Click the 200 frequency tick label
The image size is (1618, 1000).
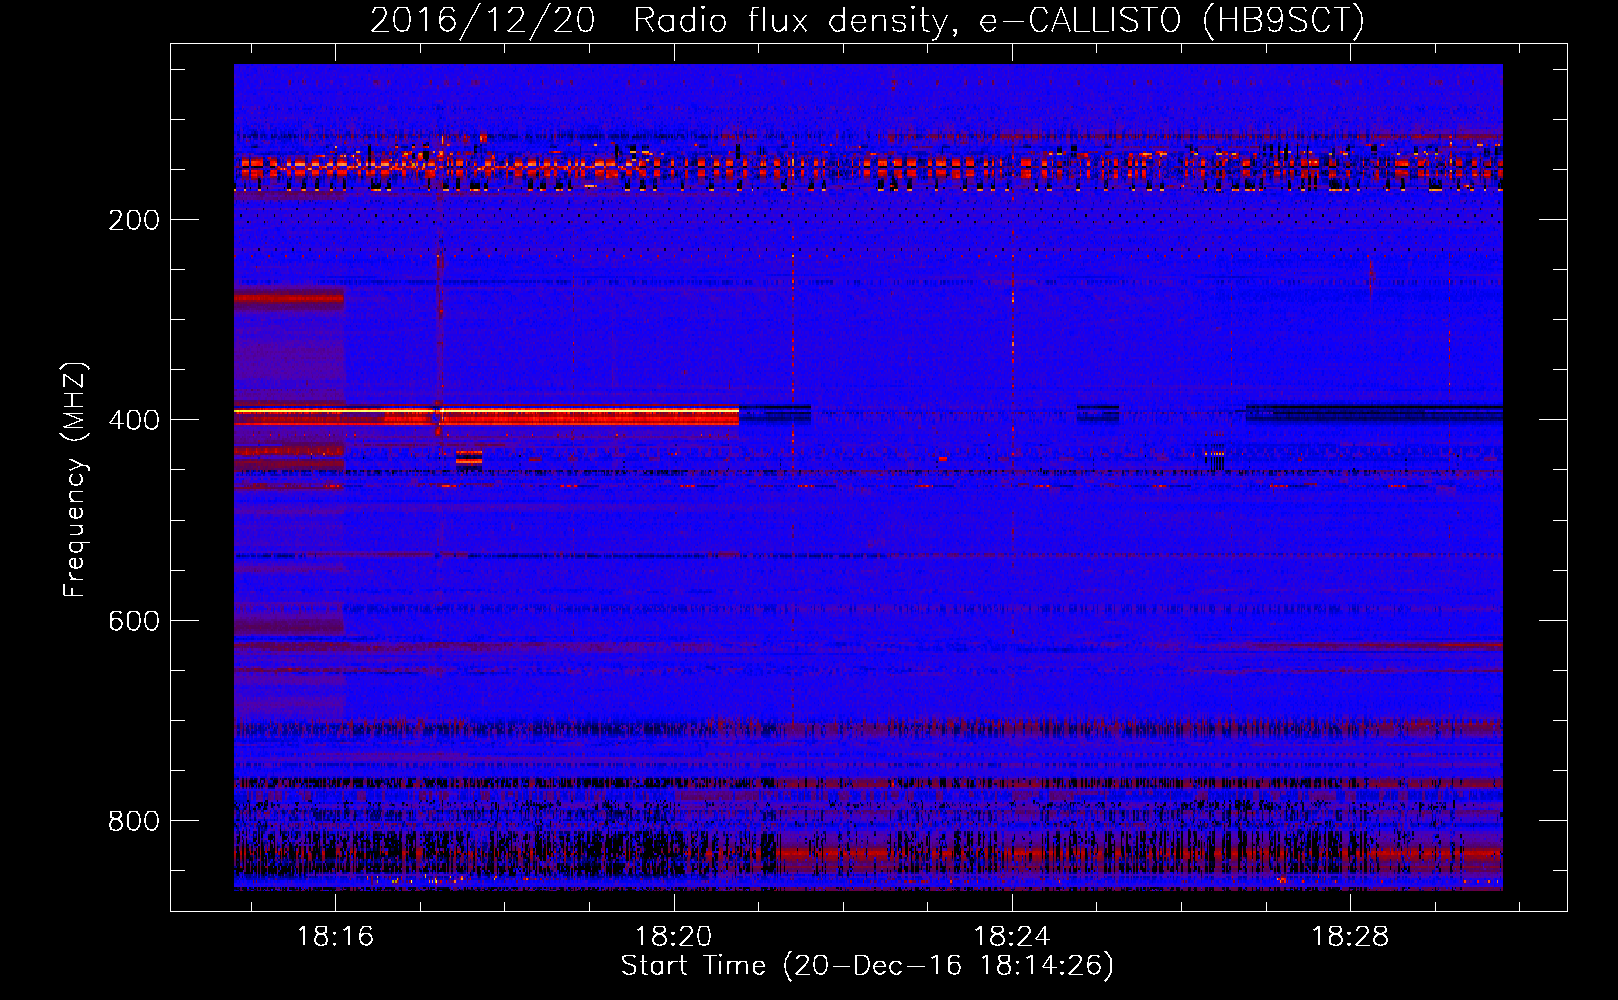point(134,220)
